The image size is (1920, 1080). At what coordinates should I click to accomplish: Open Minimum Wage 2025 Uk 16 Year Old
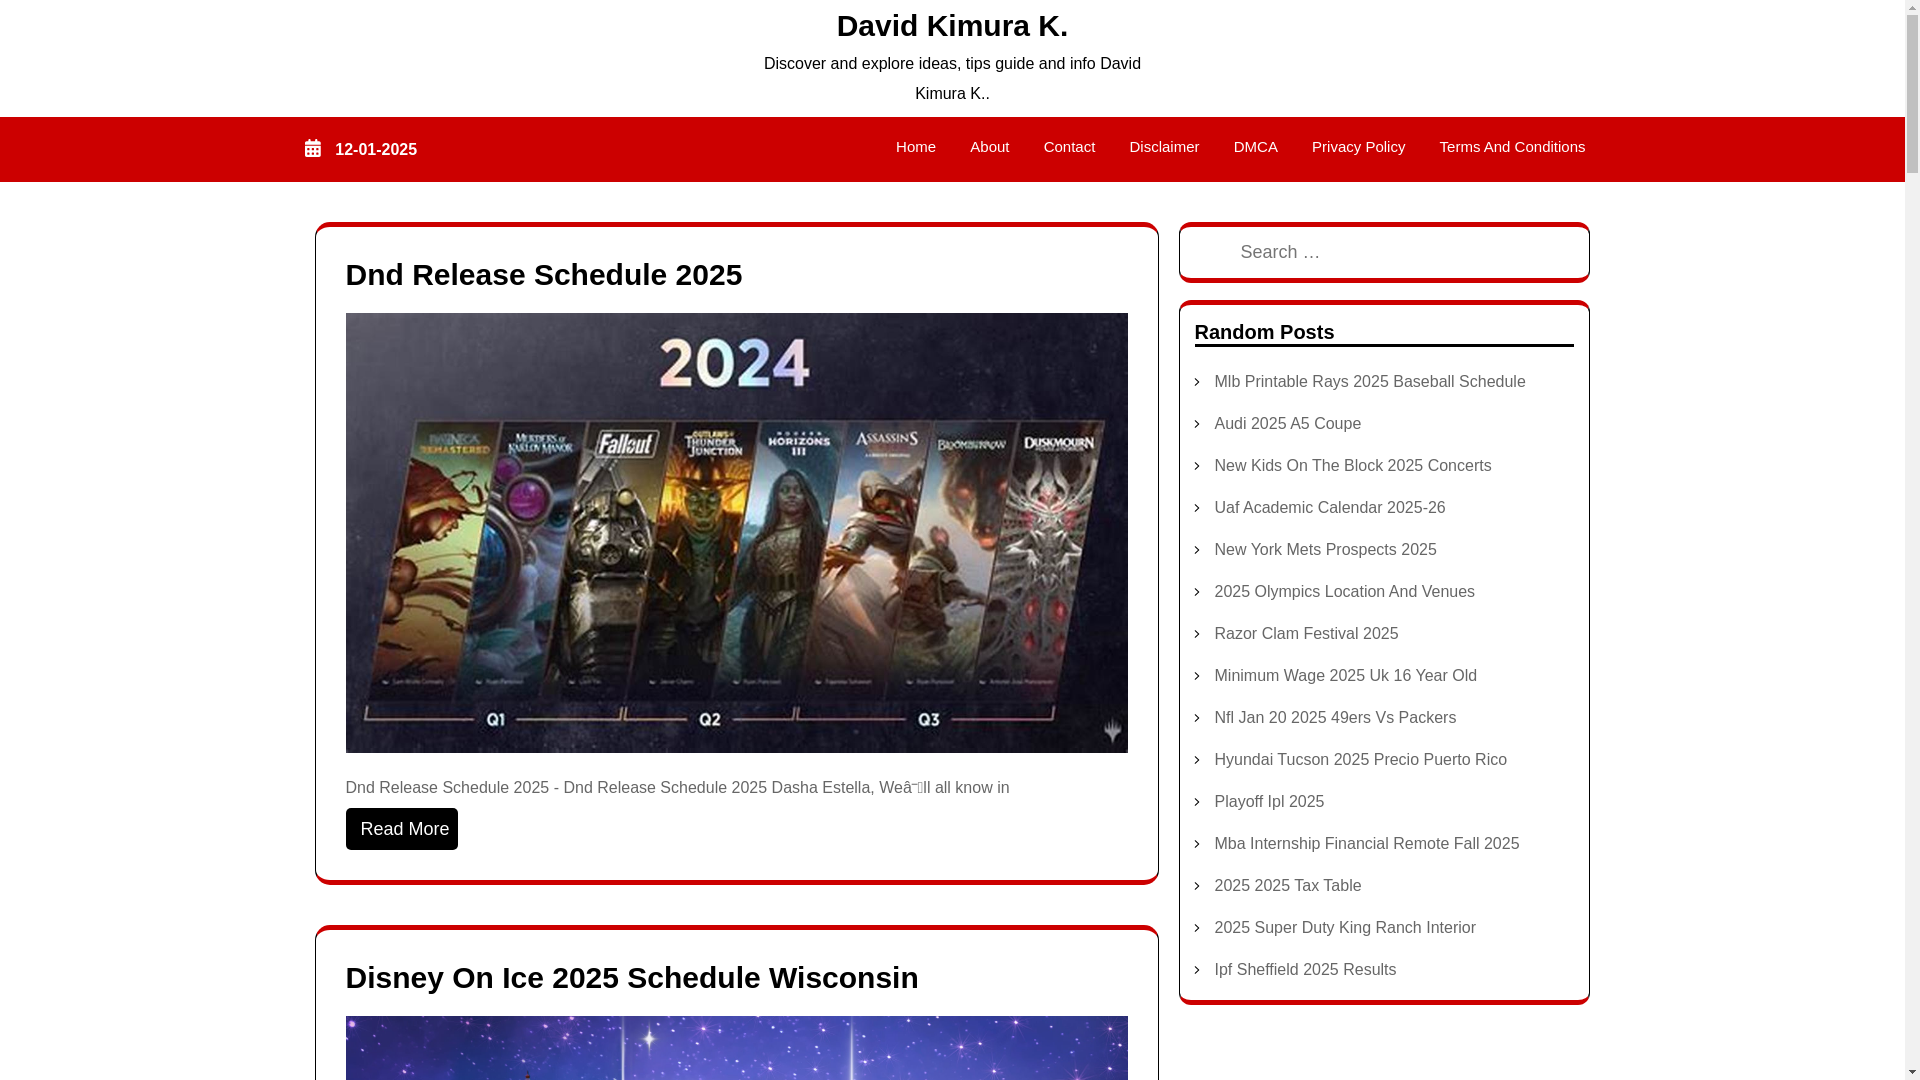coord(1345,676)
